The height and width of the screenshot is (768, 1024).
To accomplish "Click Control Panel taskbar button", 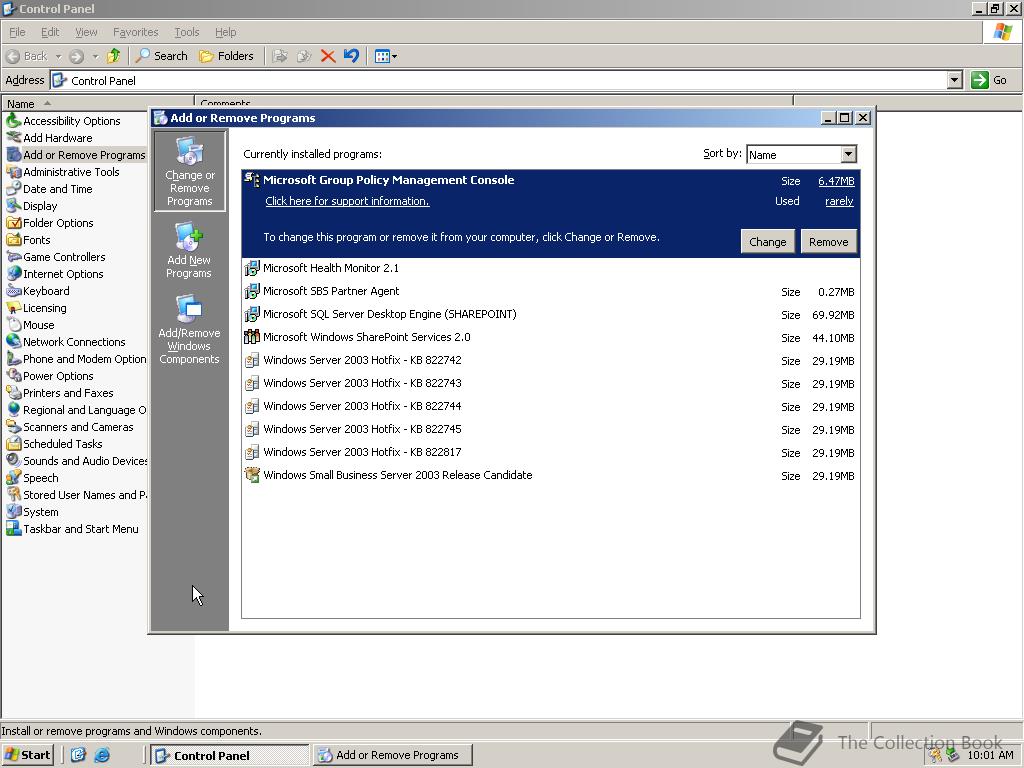I will [229, 755].
